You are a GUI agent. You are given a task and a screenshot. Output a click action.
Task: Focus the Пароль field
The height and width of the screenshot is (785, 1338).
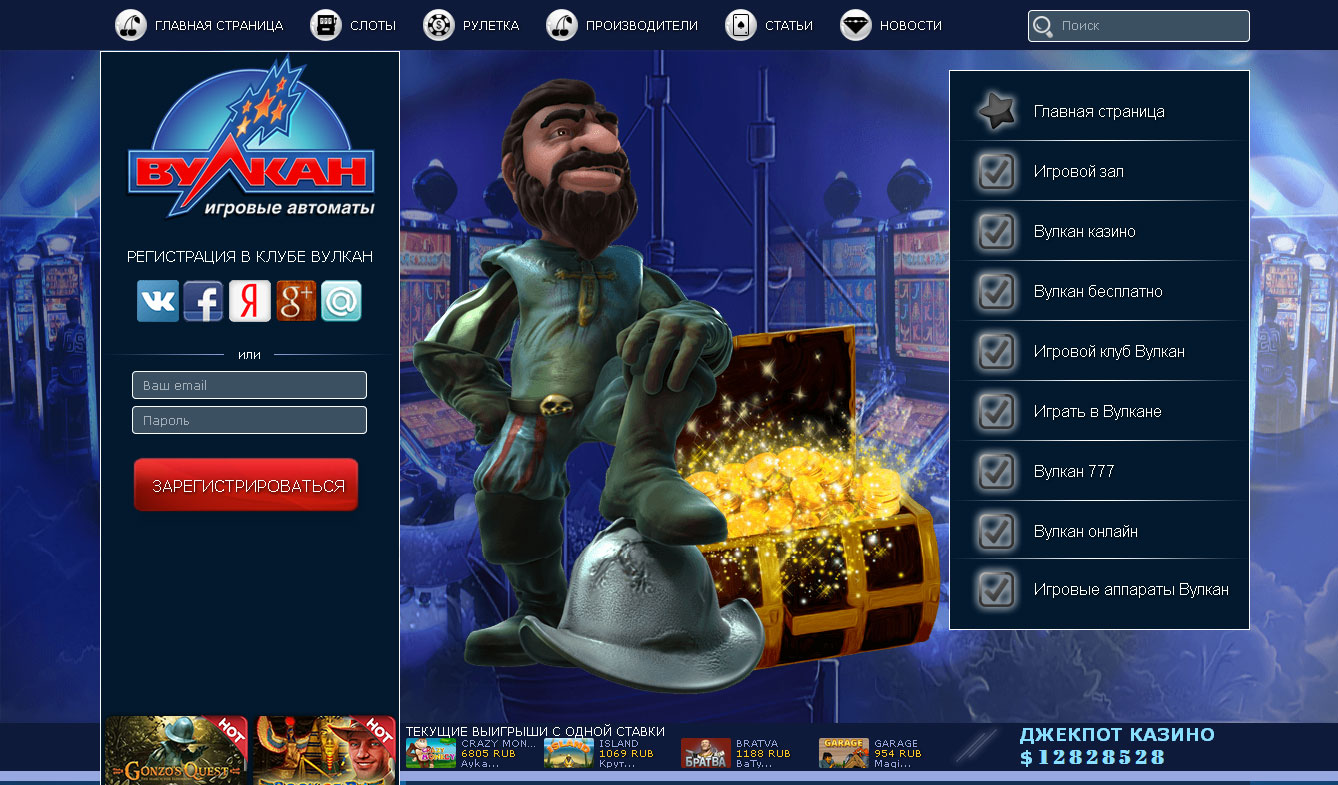pos(249,420)
